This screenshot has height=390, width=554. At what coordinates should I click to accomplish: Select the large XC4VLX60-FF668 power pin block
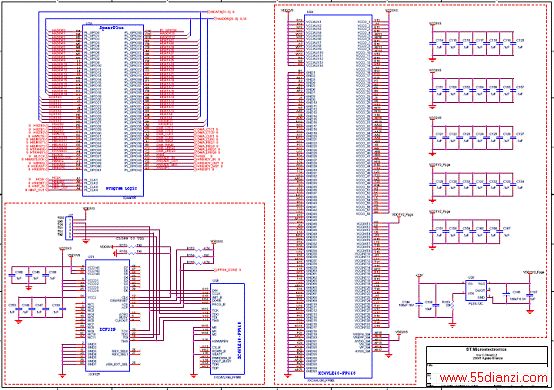click(x=338, y=196)
